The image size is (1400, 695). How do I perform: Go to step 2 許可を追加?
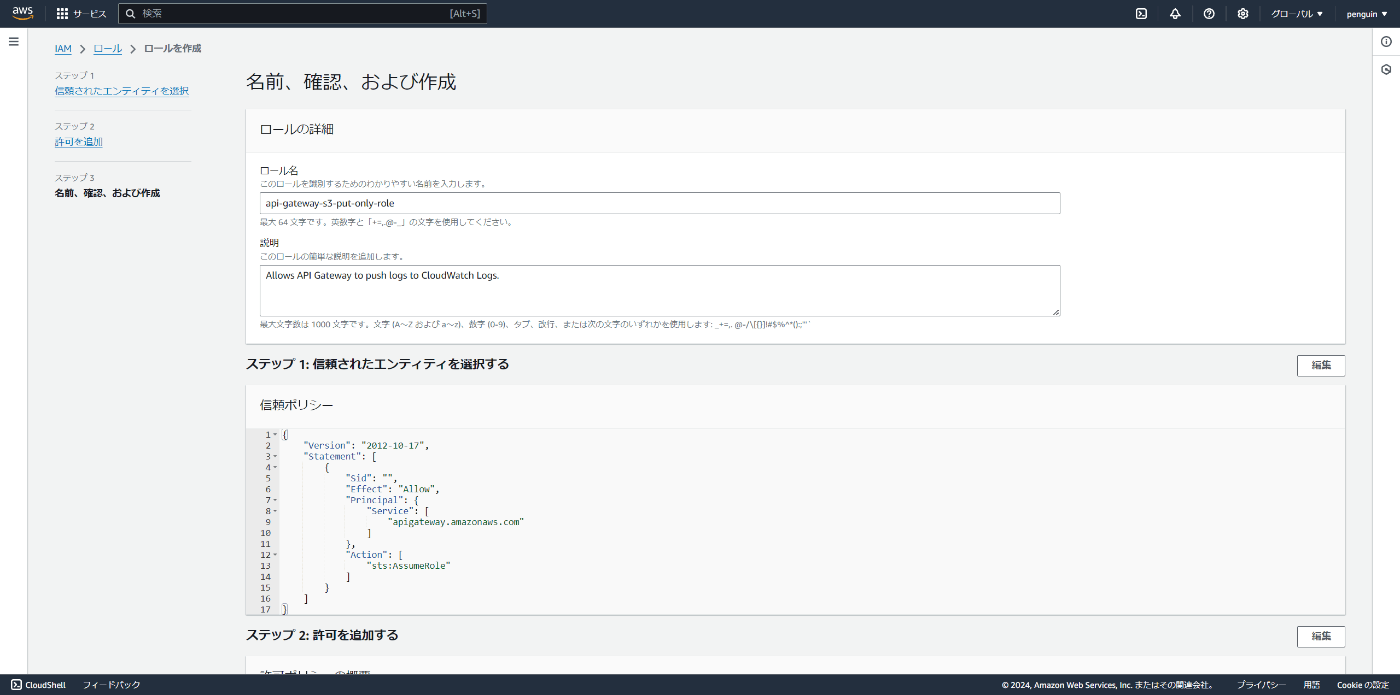78,142
